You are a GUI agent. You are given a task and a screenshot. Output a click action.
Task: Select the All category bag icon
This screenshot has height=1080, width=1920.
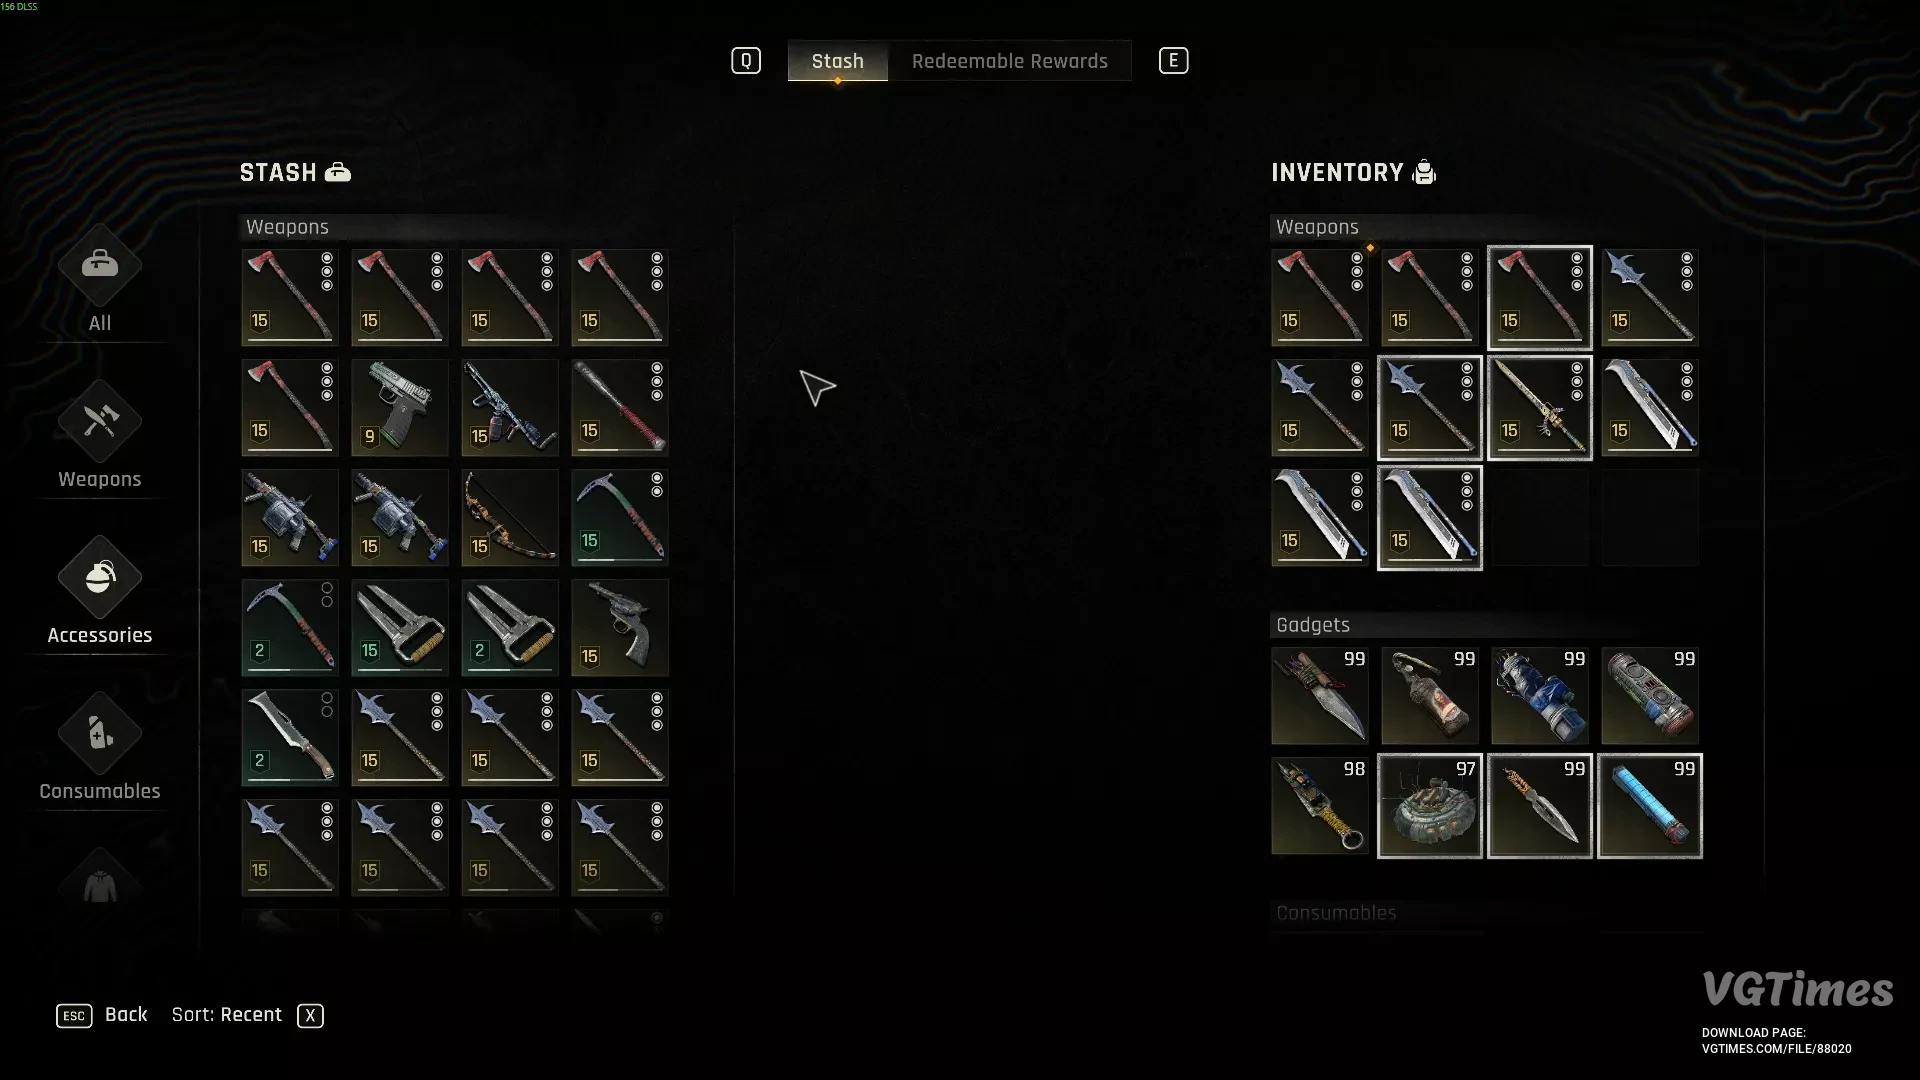pyautogui.click(x=100, y=265)
